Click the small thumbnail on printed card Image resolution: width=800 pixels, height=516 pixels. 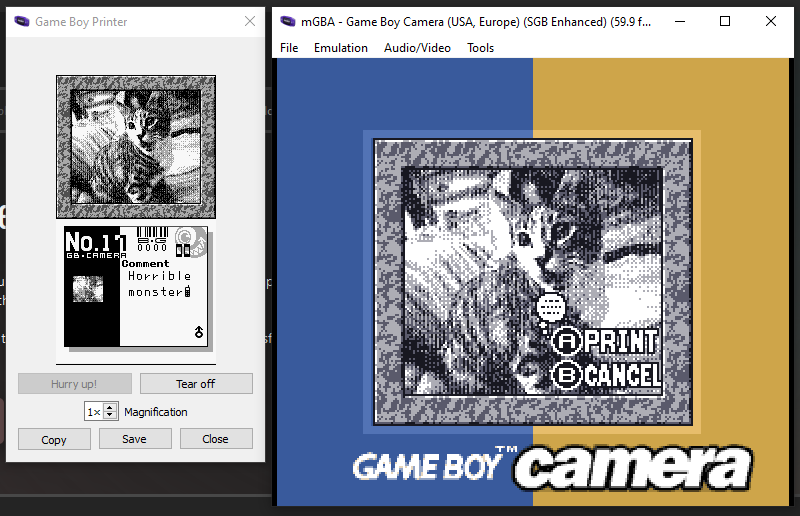pos(88,289)
